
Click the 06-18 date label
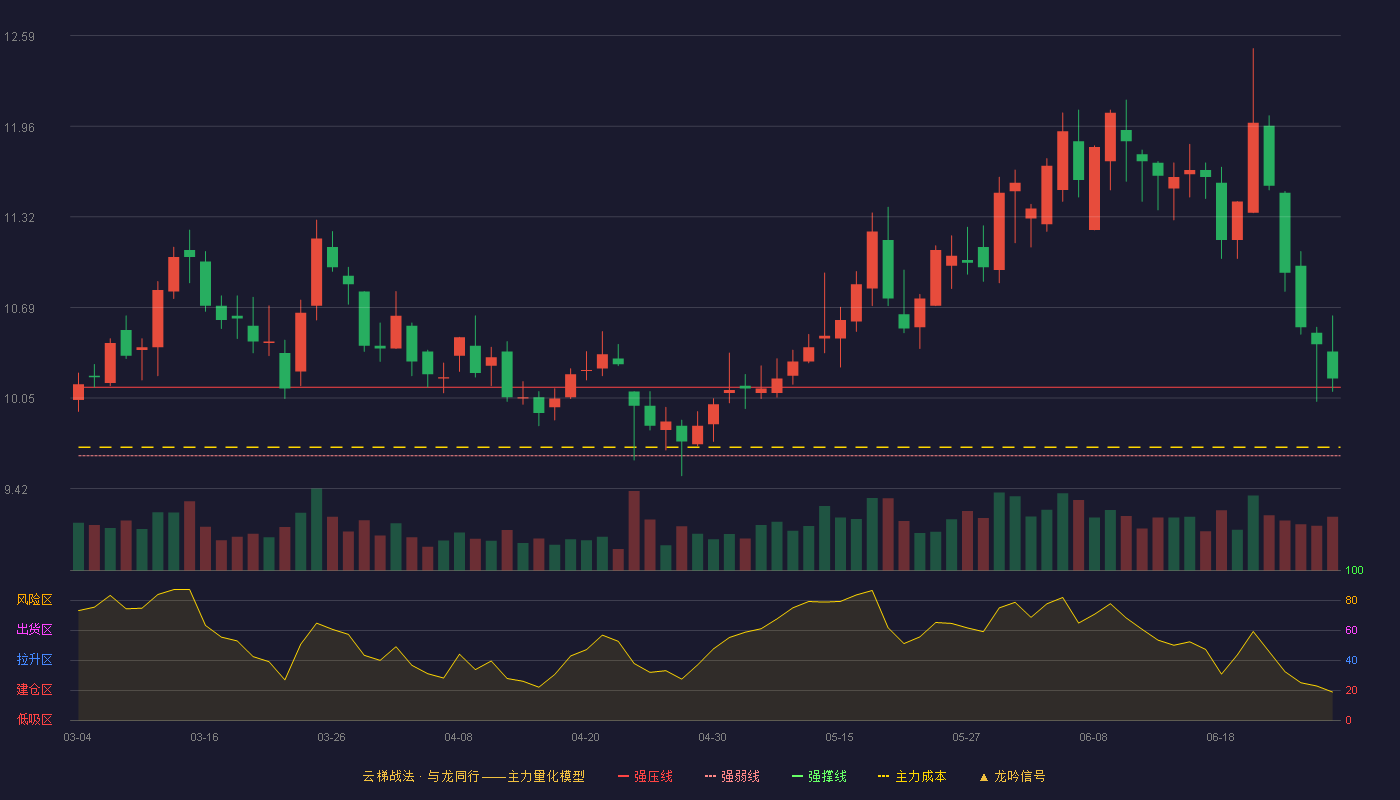1220,737
